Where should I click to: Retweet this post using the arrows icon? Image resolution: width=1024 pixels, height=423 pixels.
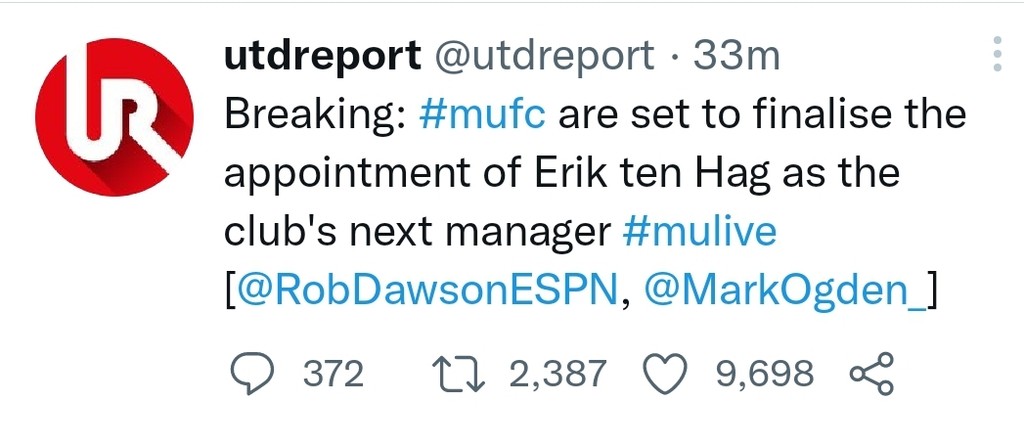[456, 374]
